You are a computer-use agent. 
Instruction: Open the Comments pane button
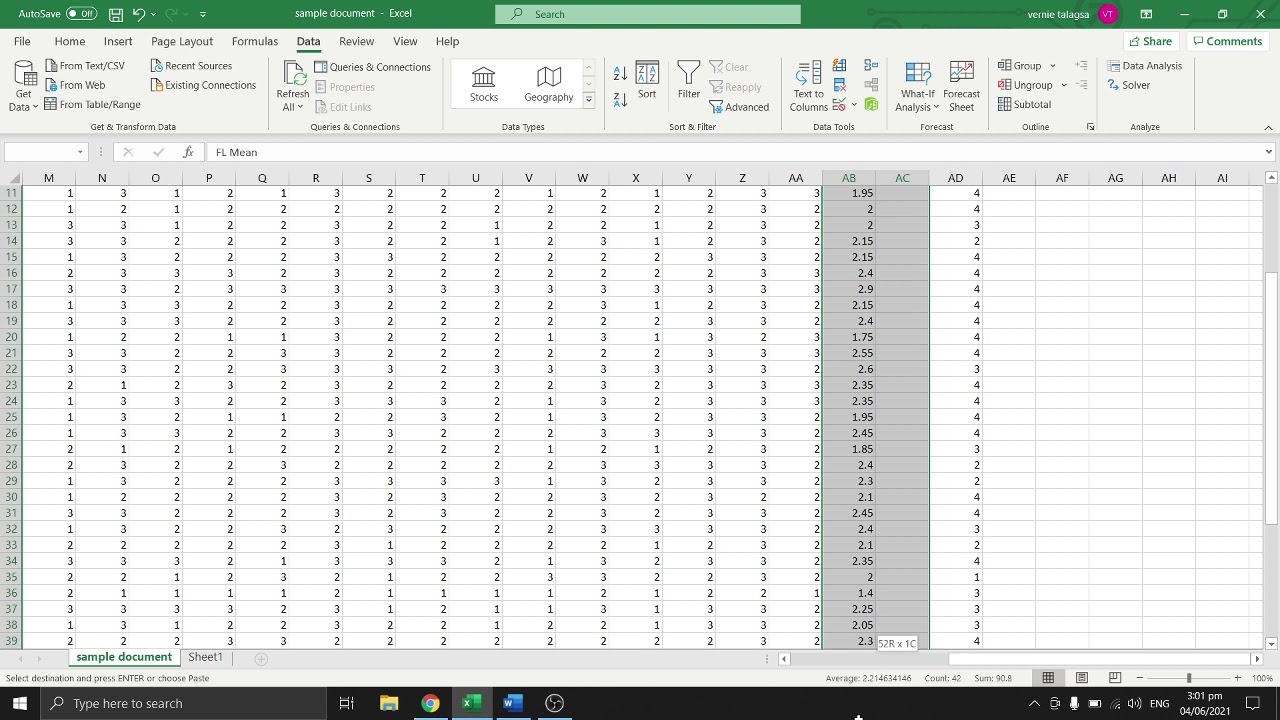point(1227,41)
